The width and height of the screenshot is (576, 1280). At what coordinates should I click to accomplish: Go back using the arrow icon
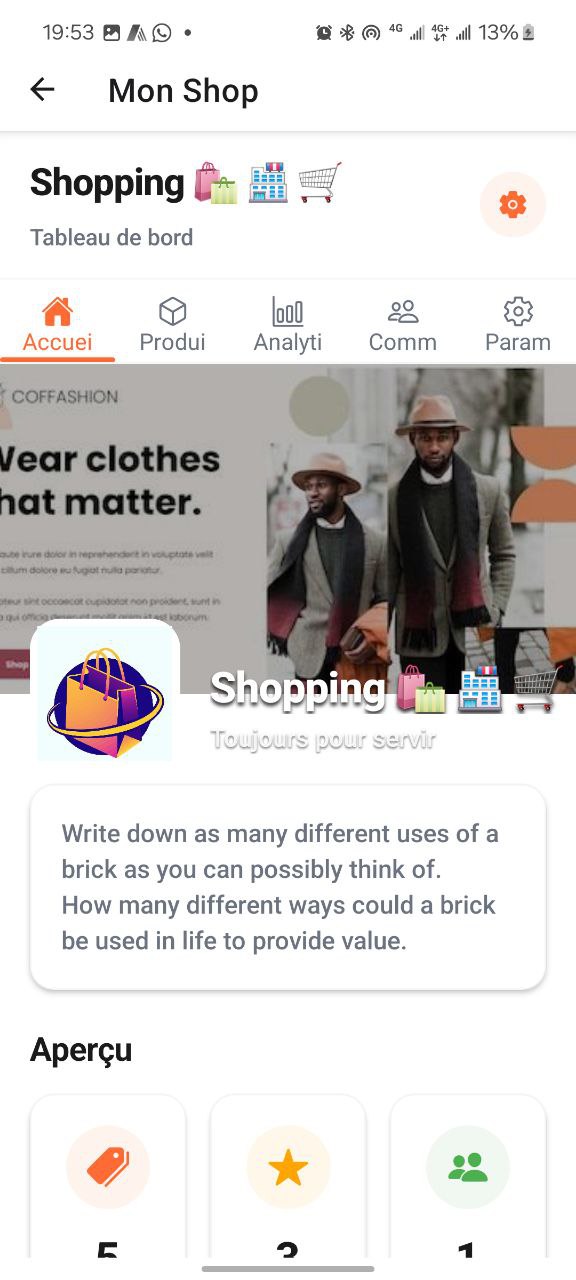pos(42,90)
